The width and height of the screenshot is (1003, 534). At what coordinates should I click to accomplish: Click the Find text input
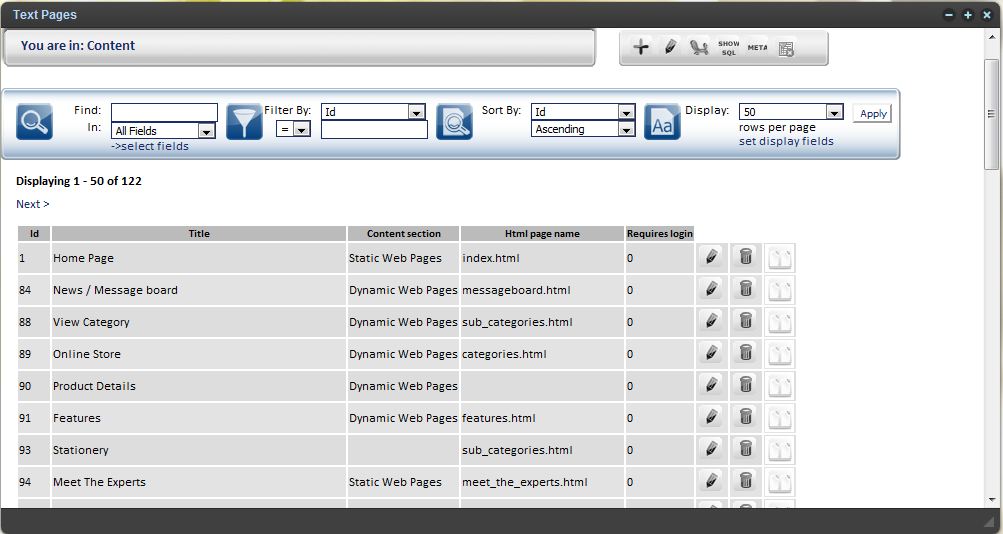(164, 112)
